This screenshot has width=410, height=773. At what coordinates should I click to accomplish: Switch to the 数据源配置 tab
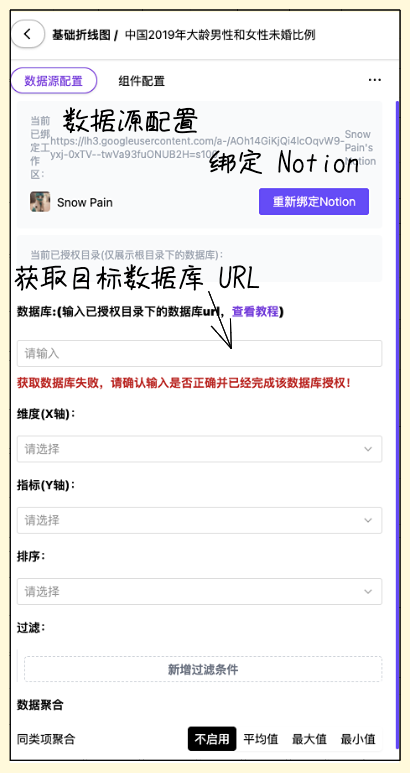pyautogui.click(x=54, y=80)
